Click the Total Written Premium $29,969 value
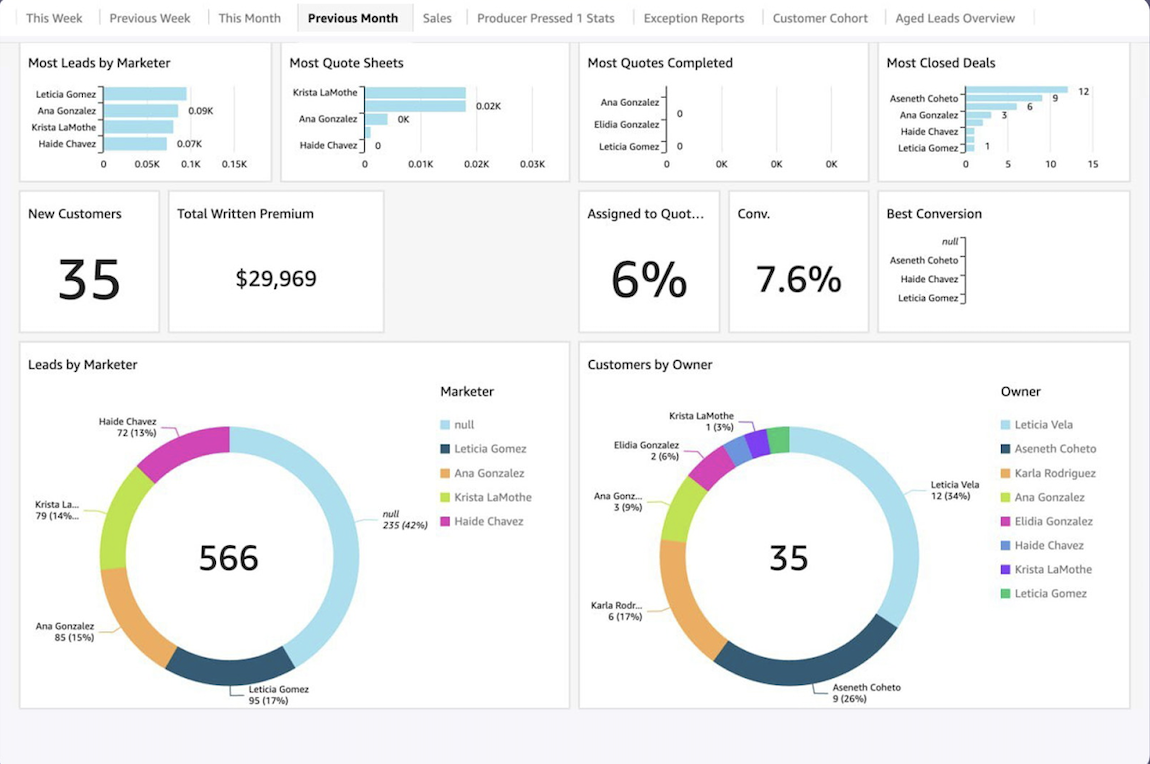 (x=276, y=279)
